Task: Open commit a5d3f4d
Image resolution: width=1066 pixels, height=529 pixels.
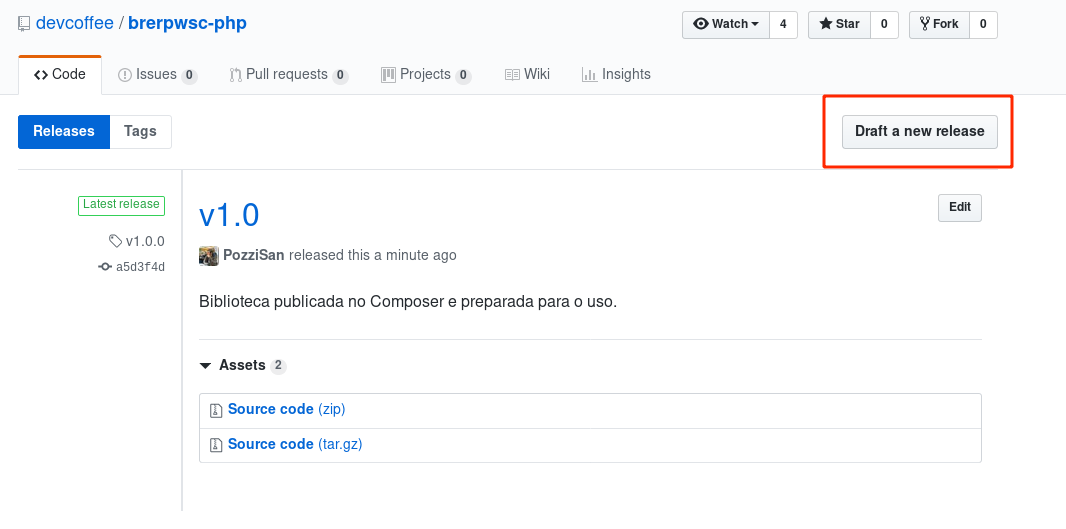Action: coord(140,267)
